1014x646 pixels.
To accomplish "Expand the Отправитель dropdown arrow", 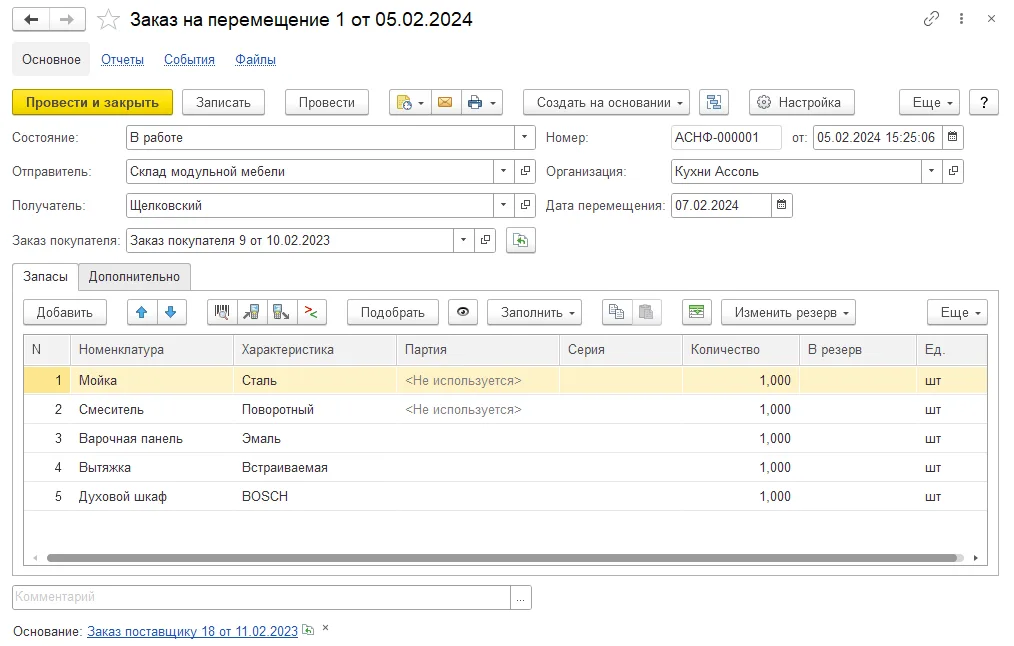I will click(503, 171).
